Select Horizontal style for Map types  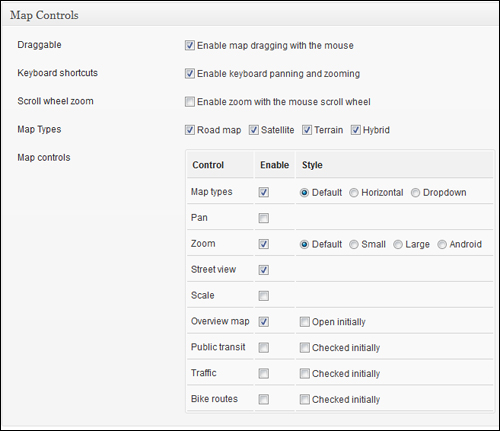coord(354,193)
